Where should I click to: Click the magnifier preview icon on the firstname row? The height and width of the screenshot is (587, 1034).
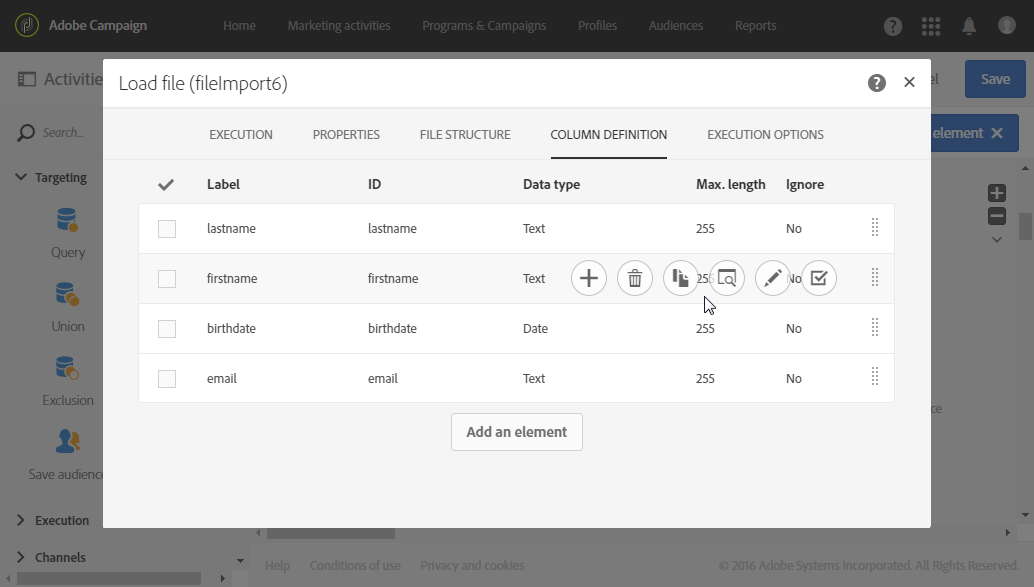click(x=727, y=279)
